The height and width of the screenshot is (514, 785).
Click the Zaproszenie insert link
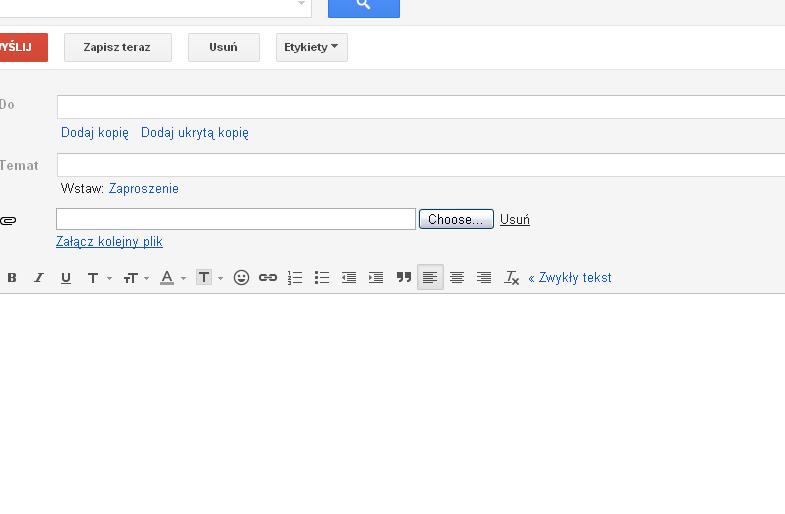(144, 189)
